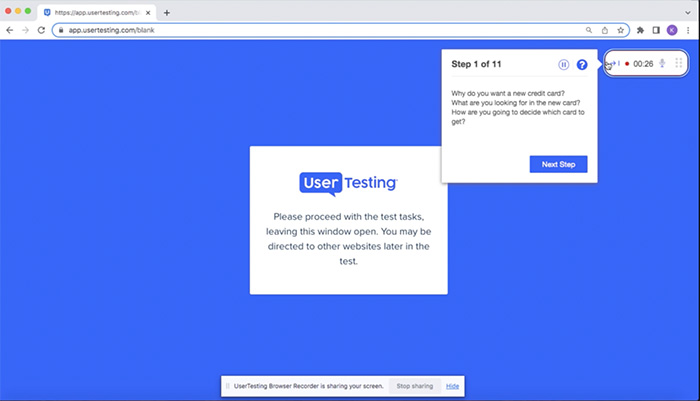Click the Next Step button
Screen dimensions: 700x401
(x=558, y=164)
